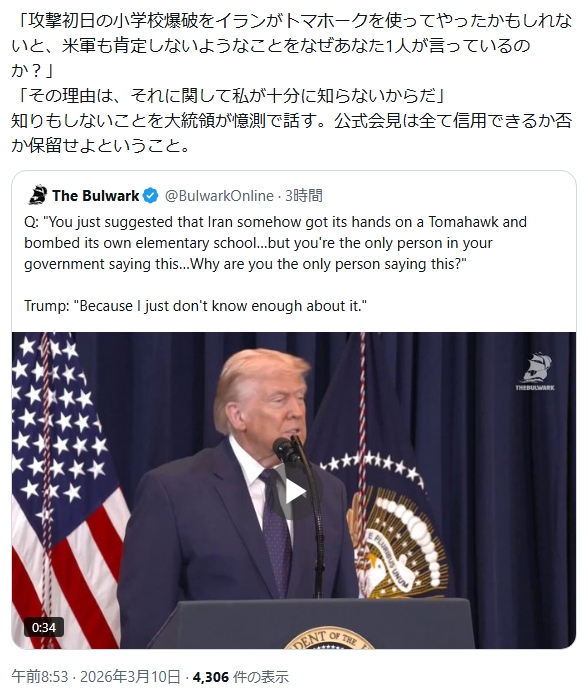Click the microphone in the video frame

(286, 450)
